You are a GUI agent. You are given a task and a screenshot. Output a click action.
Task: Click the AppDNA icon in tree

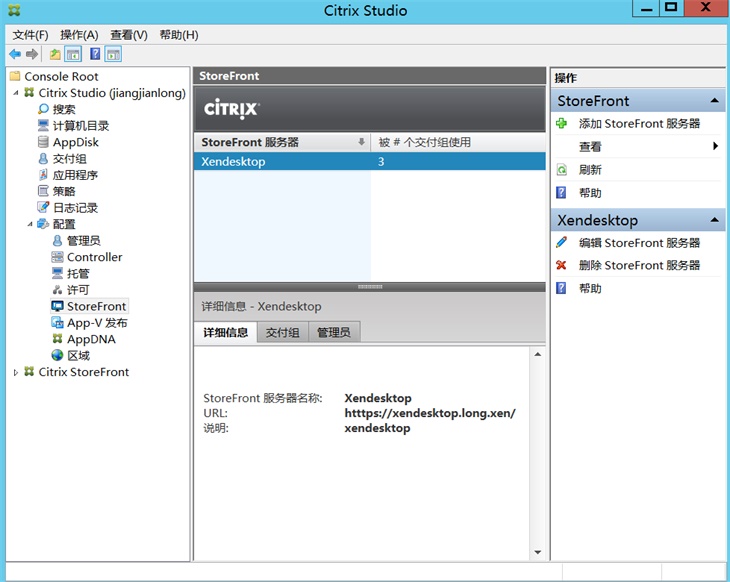tap(57, 338)
